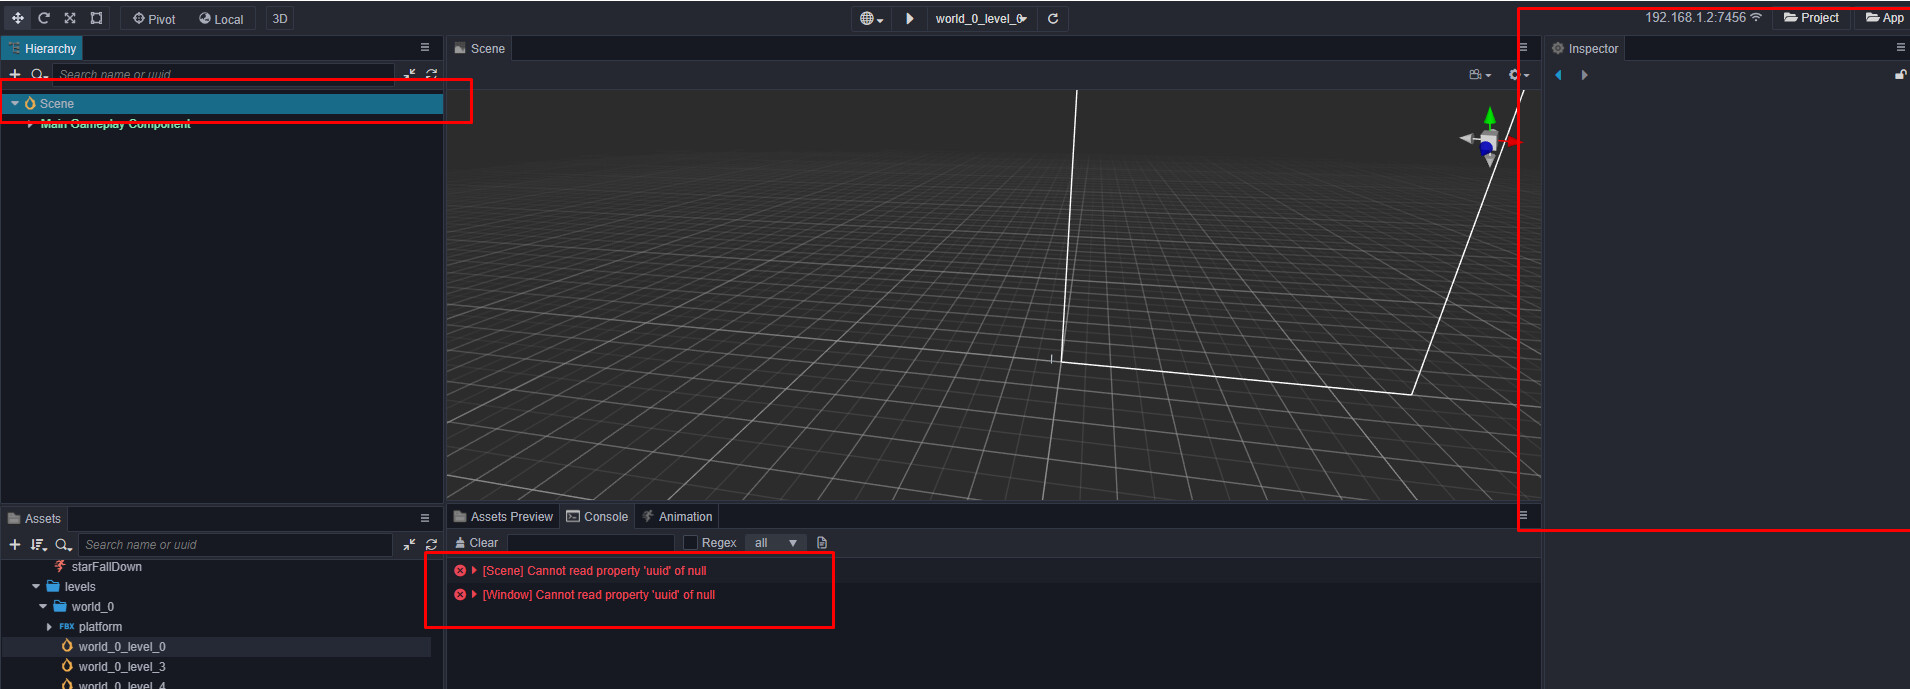The image size is (1910, 689).
Task: Collapse the levels folder in Assets
Action: pos(37,587)
